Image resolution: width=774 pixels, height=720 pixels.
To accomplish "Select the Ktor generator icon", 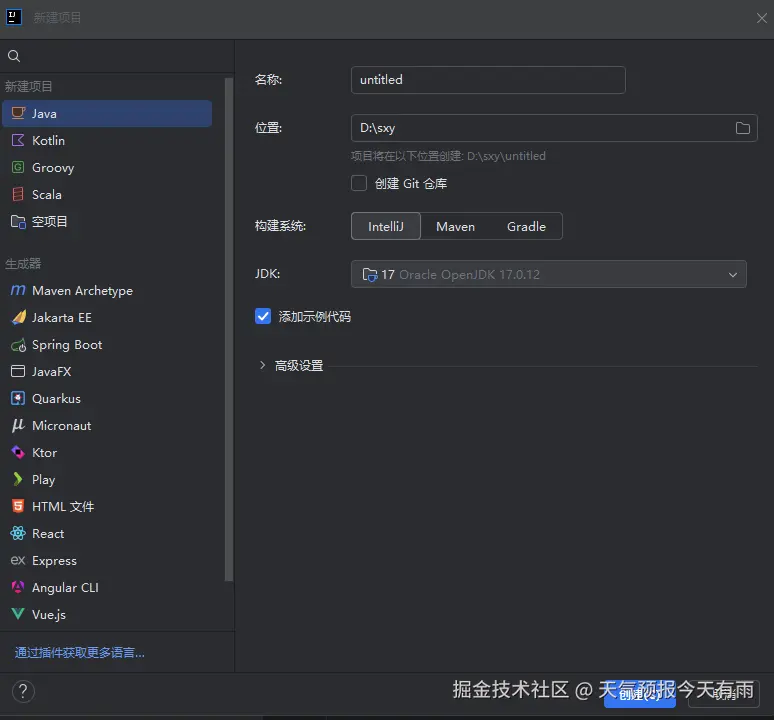I will 18,452.
